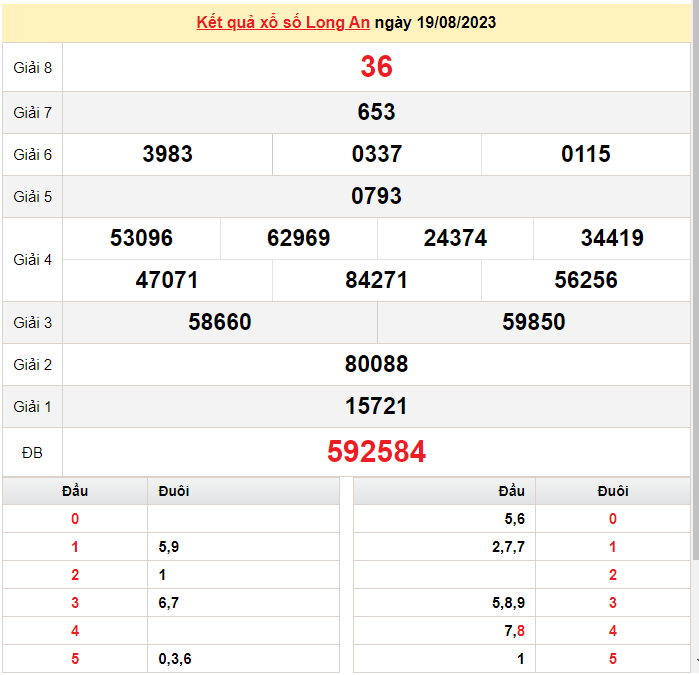Click Giải 6 number 0337

point(376,154)
